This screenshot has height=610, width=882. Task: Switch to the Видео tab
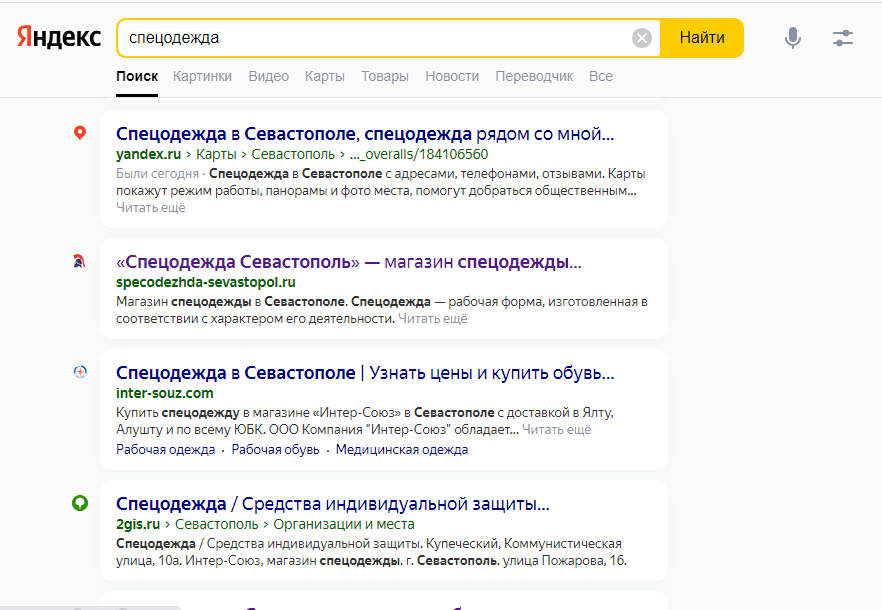pyautogui.click(x=268, y=76)
